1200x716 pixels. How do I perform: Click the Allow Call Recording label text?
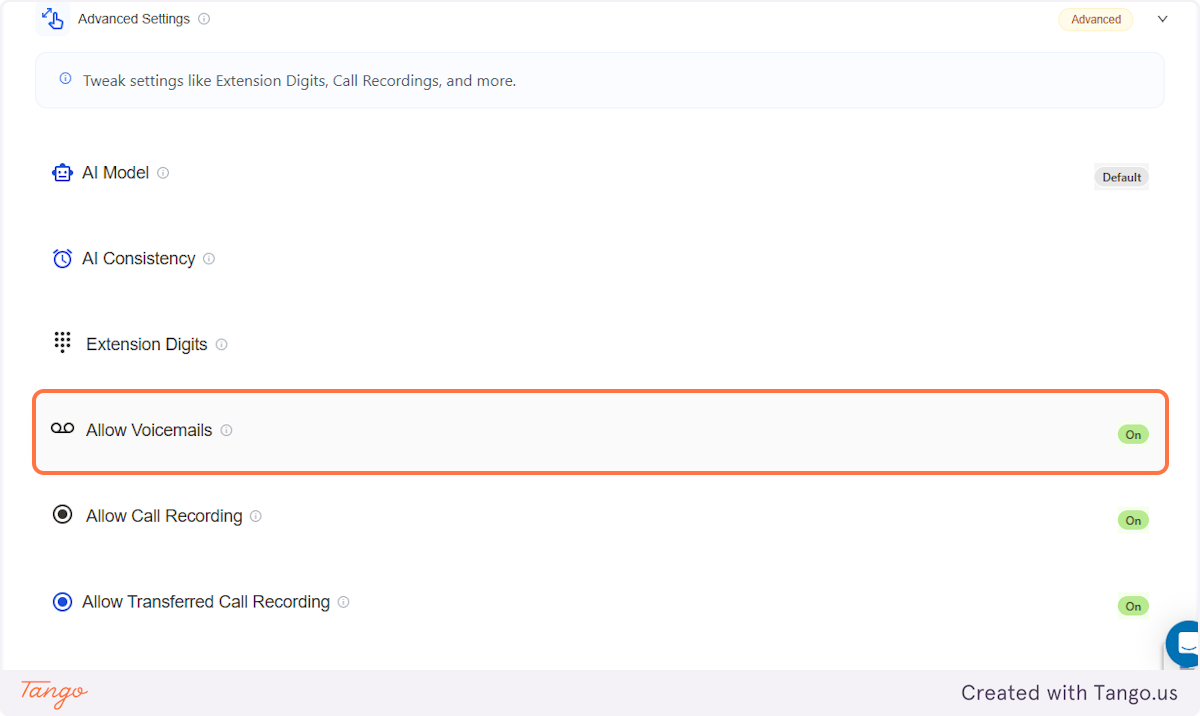164,517
